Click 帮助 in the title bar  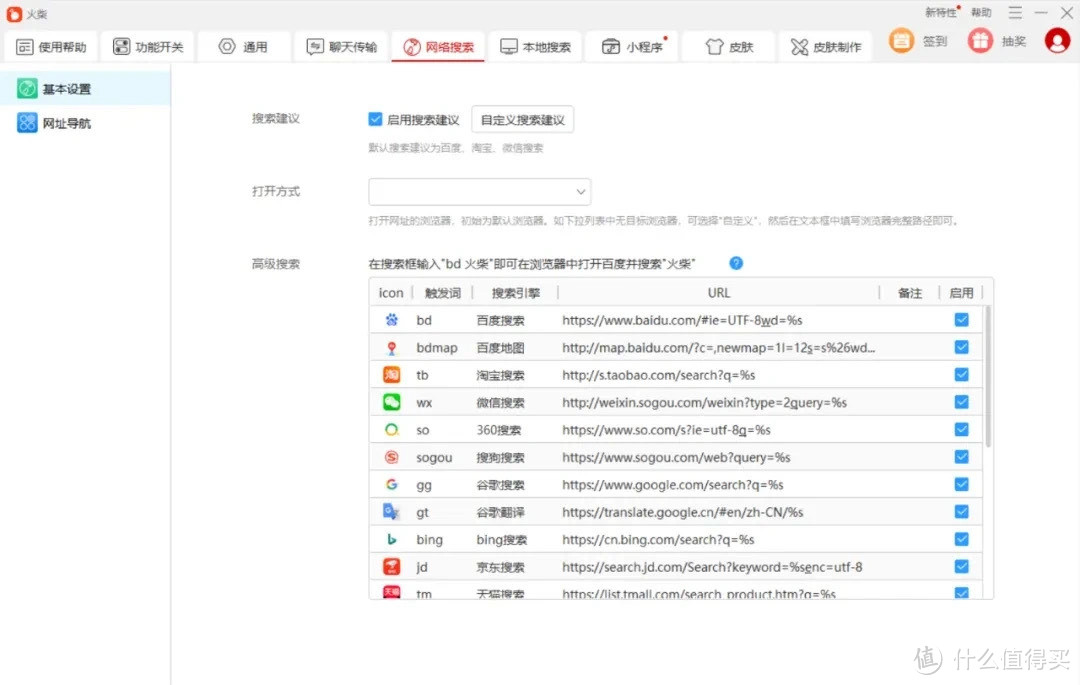[x=981, y=12]
